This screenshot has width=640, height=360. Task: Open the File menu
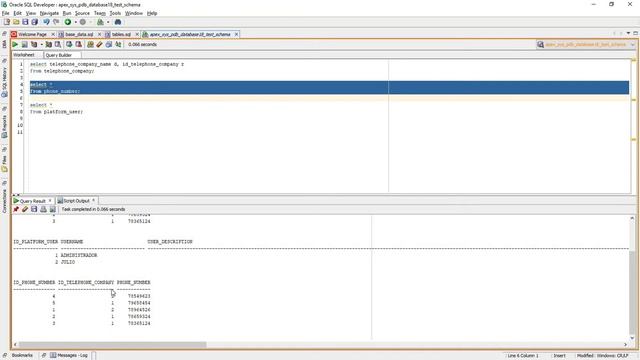[x=5, y=13]
